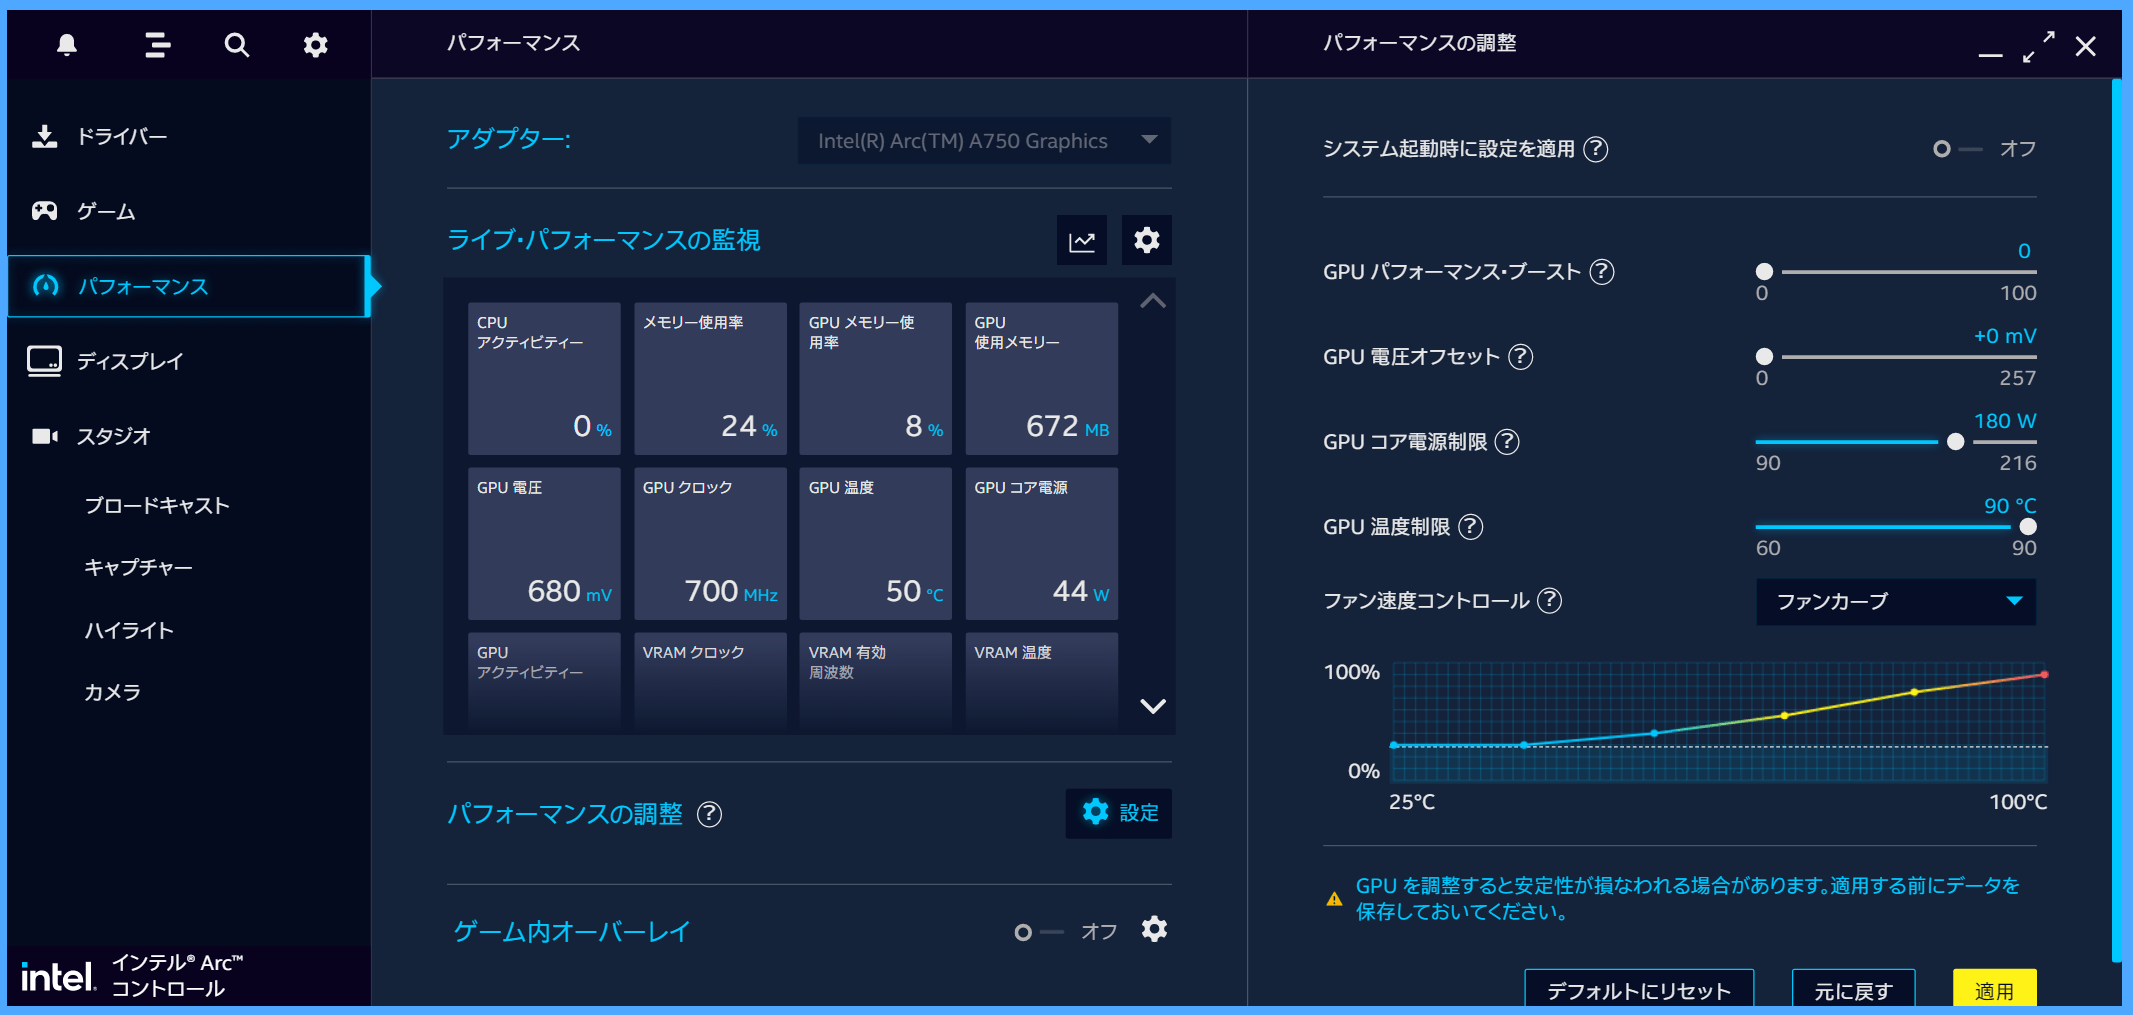Select the GPU メモリー使用率 tile
Viewport: 2133px width, 1015px height.
point(876,379)
